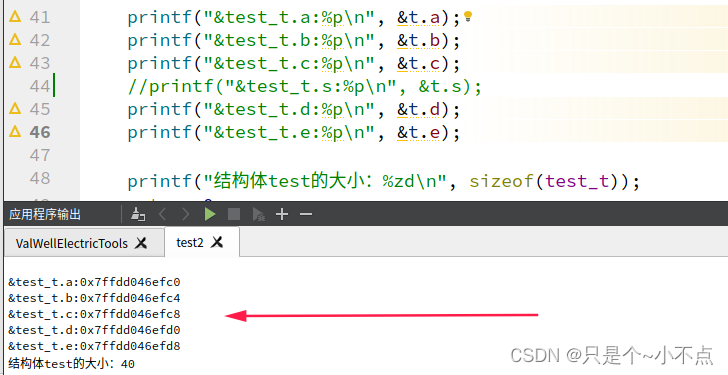Close the test2 tab
Screen dimensions: 728x375
point(217,242)
